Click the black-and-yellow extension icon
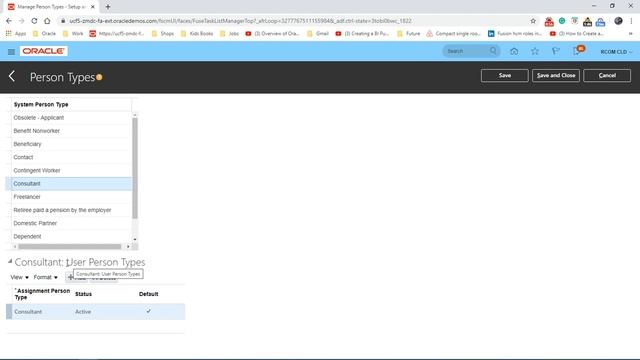Screen dimensions: 640x360 point(587,21)
